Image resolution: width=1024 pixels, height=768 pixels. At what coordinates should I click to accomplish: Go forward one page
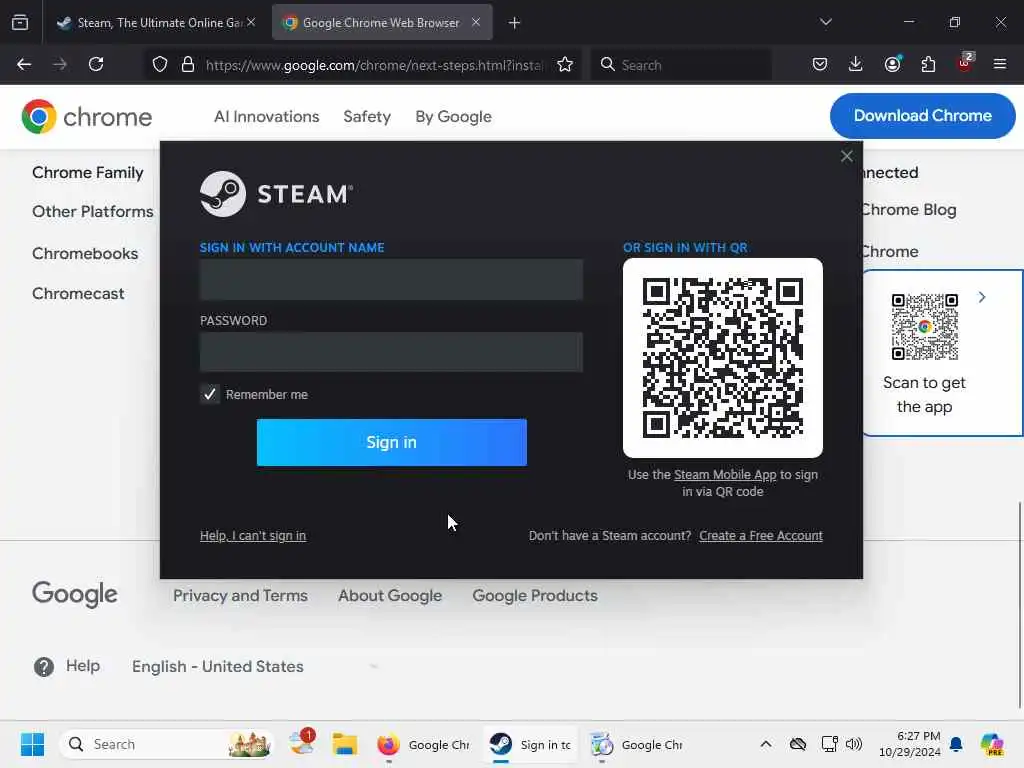[60, 64]
